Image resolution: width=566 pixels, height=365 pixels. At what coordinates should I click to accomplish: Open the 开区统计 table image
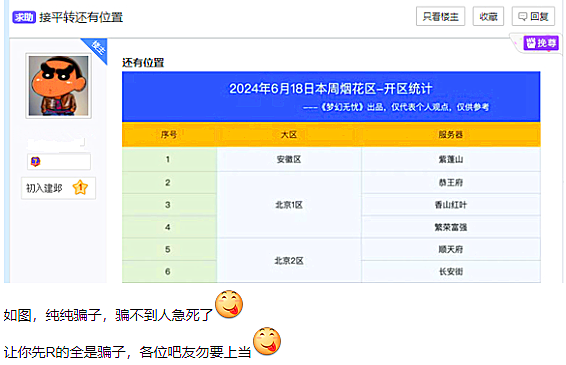[x=331, y=177]
